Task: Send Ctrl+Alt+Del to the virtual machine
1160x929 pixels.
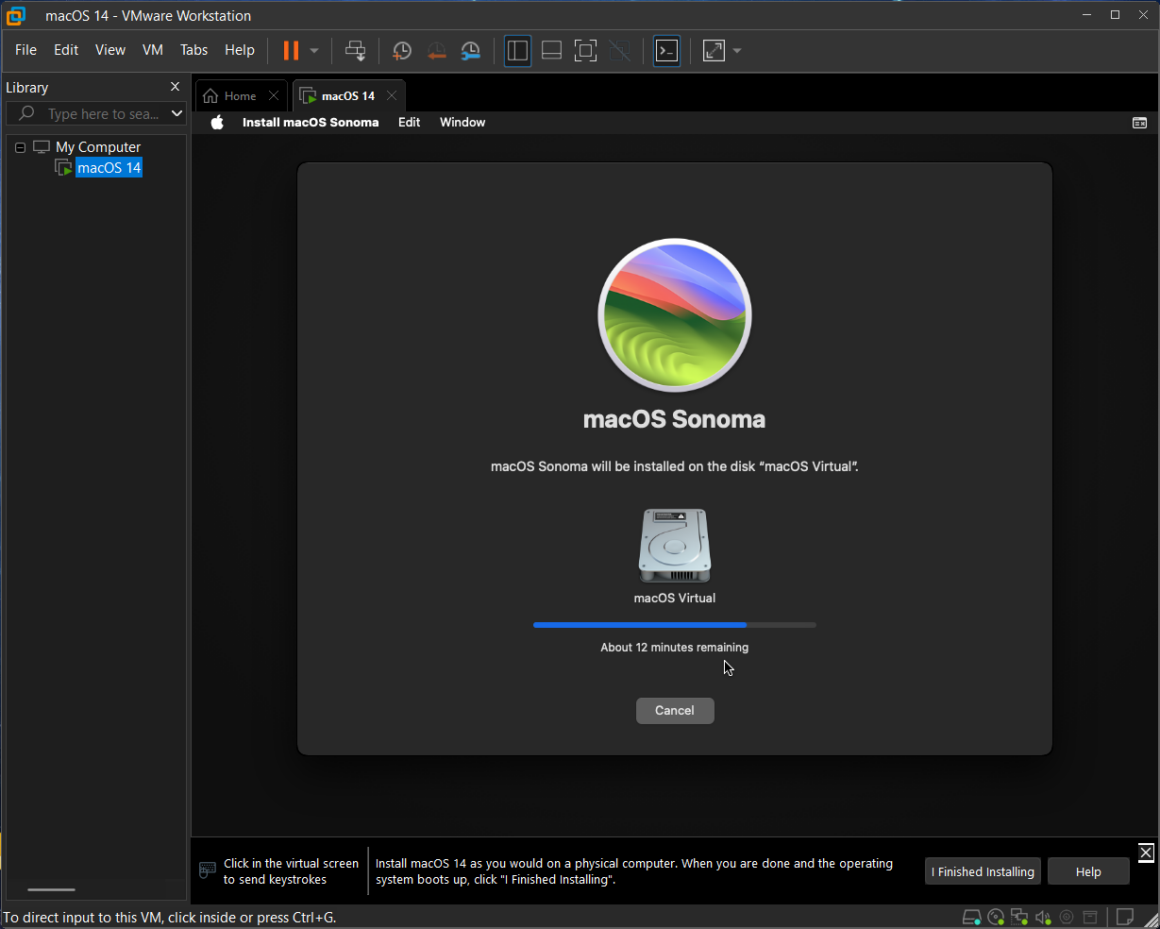Action: [355, 50]
